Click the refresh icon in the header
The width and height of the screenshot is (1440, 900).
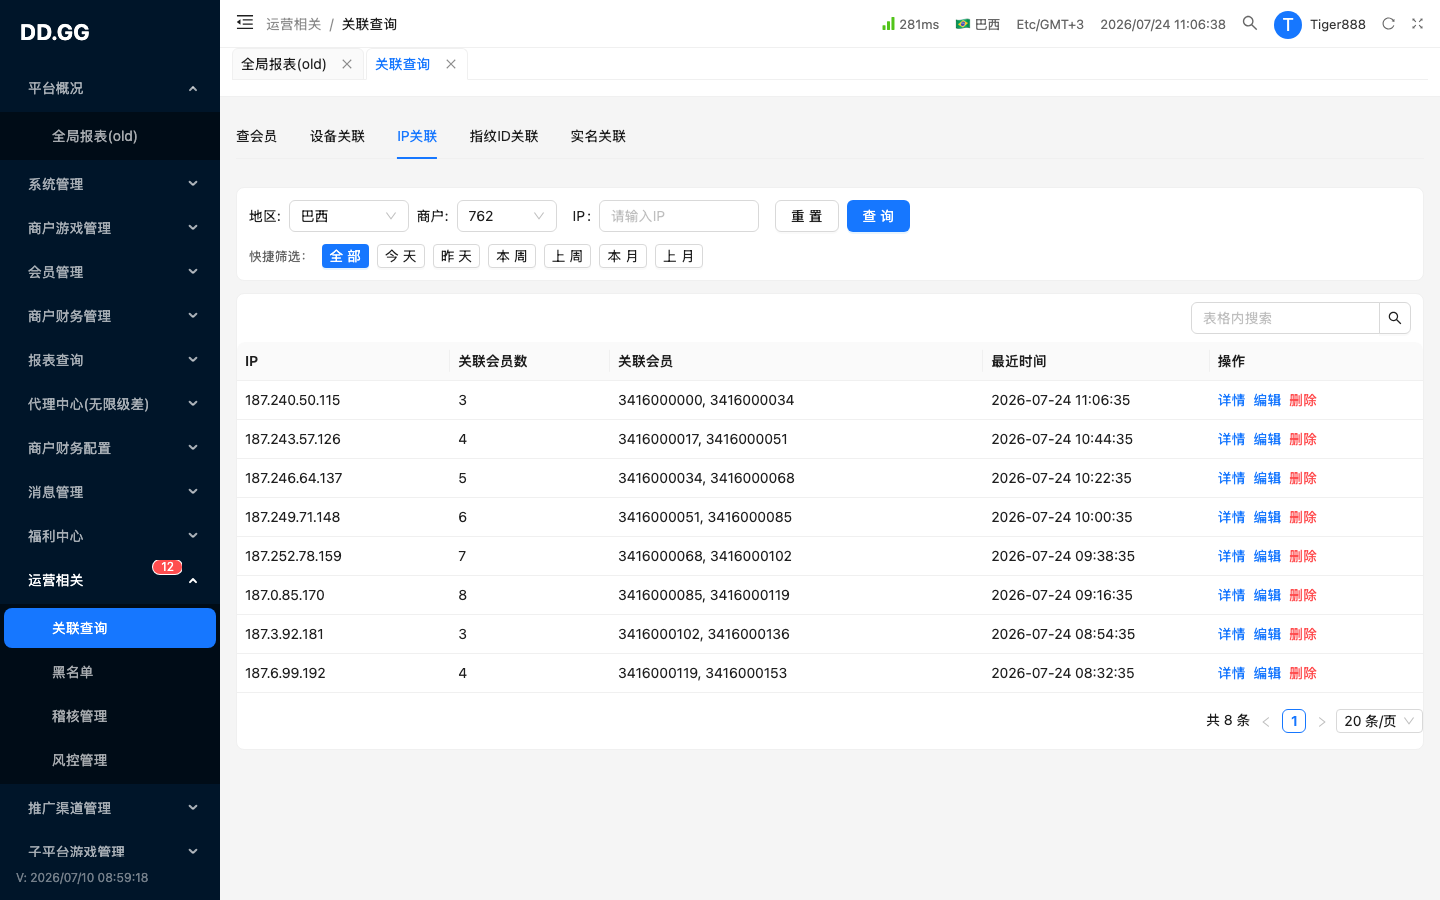(x=1388, y=23)
